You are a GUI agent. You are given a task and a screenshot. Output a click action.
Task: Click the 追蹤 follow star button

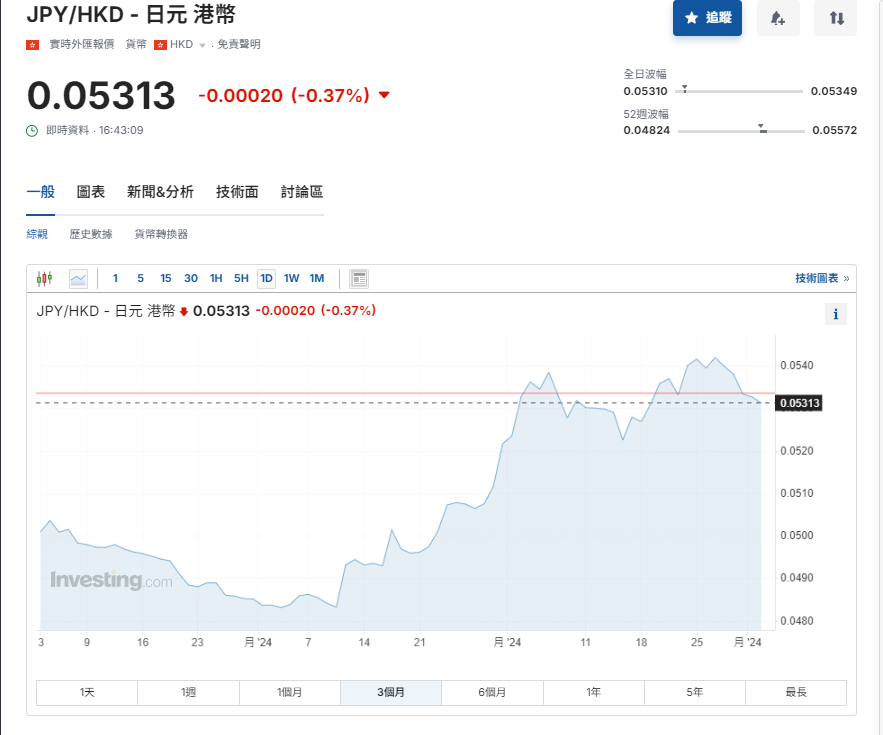click(x=707, y=18)
